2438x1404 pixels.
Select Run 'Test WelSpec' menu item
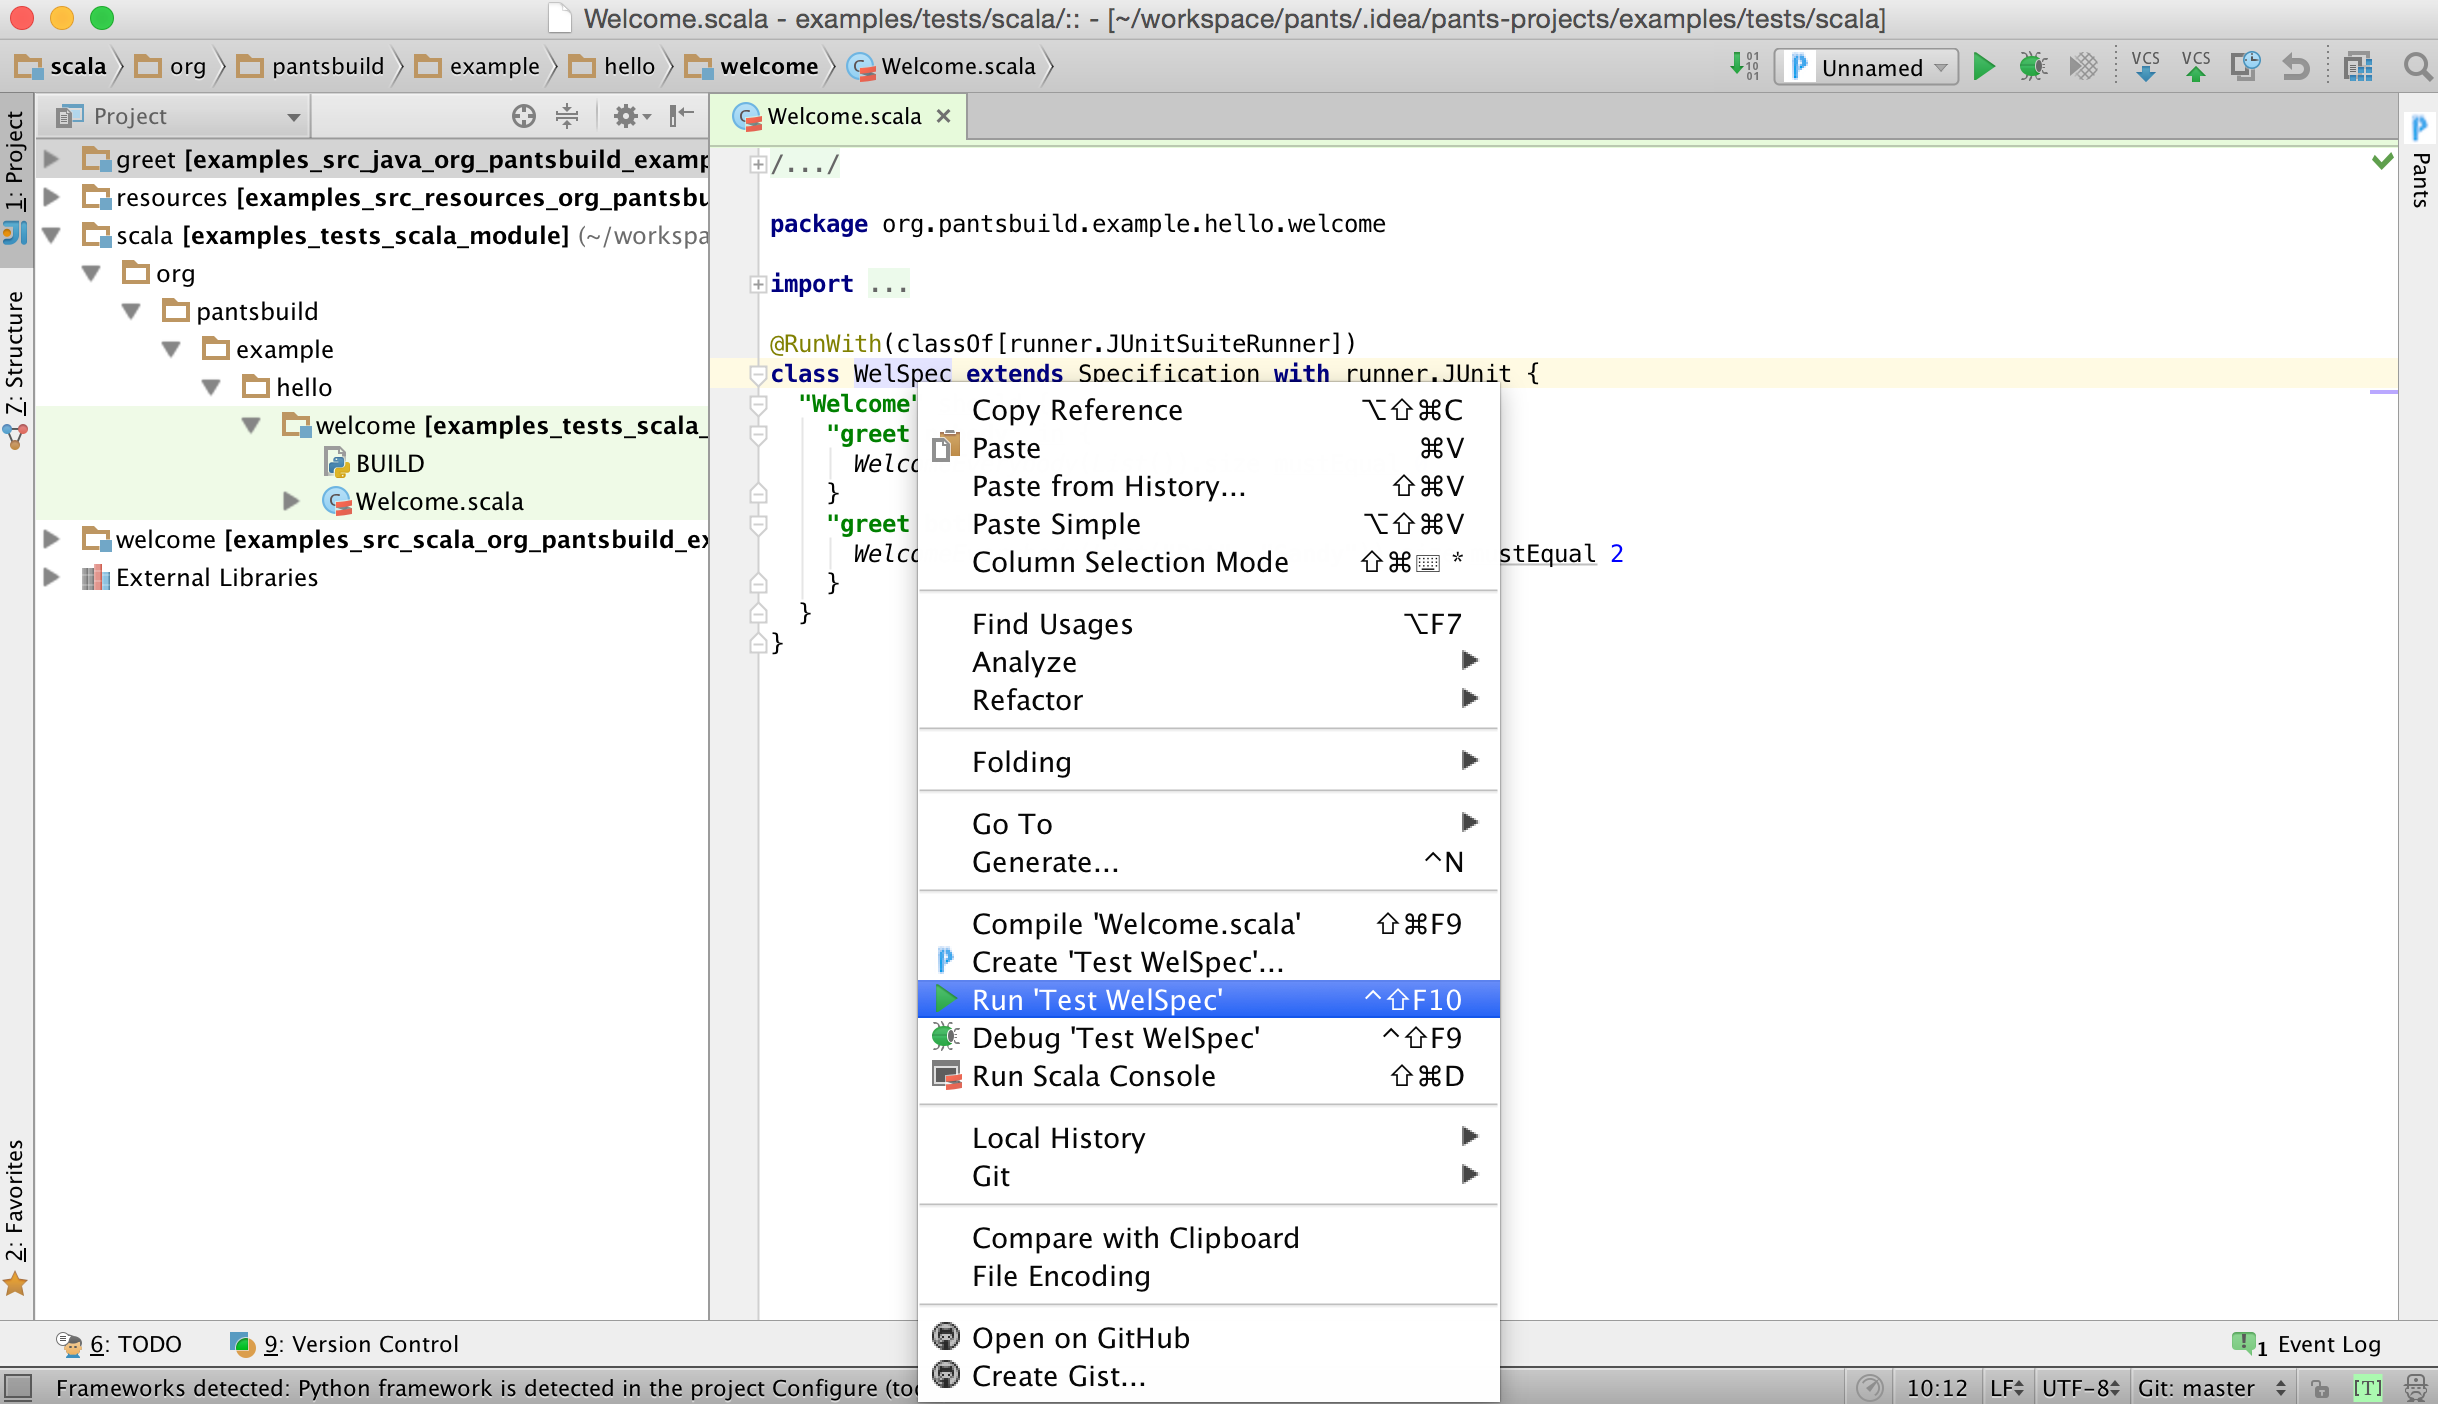(x=1097, y=999)
